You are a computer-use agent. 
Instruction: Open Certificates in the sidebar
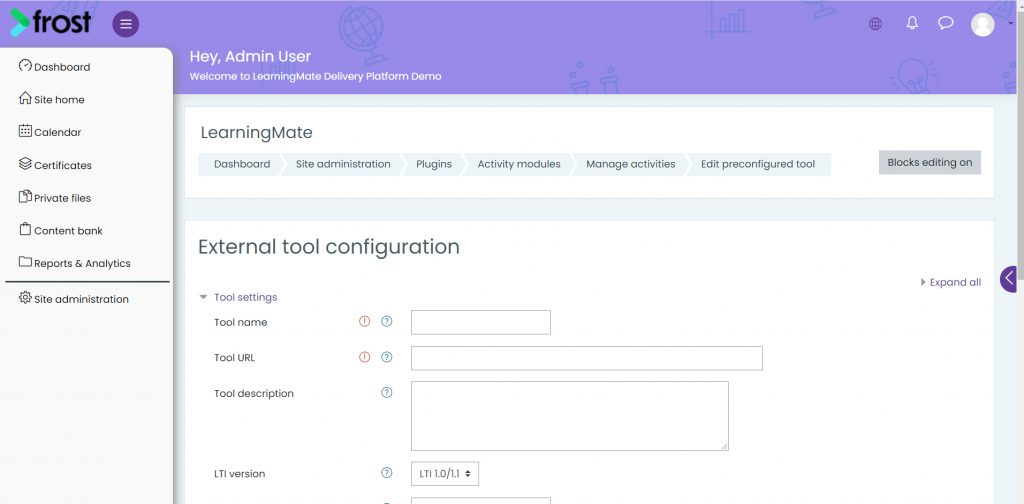click(63, 166)
